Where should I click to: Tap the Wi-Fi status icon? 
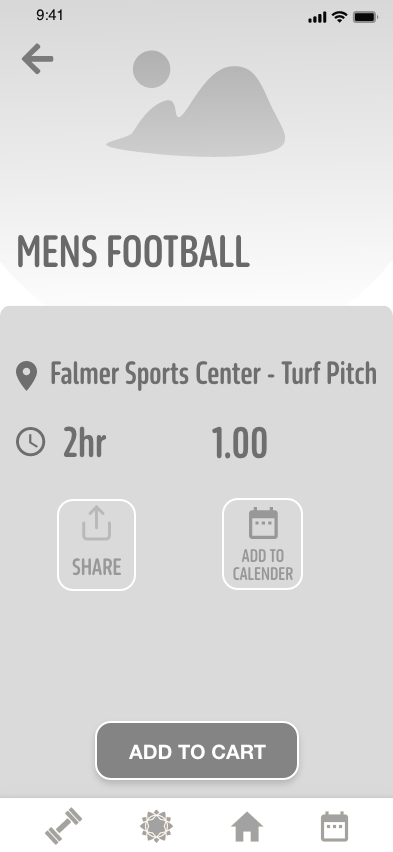(x=340, y=17)
